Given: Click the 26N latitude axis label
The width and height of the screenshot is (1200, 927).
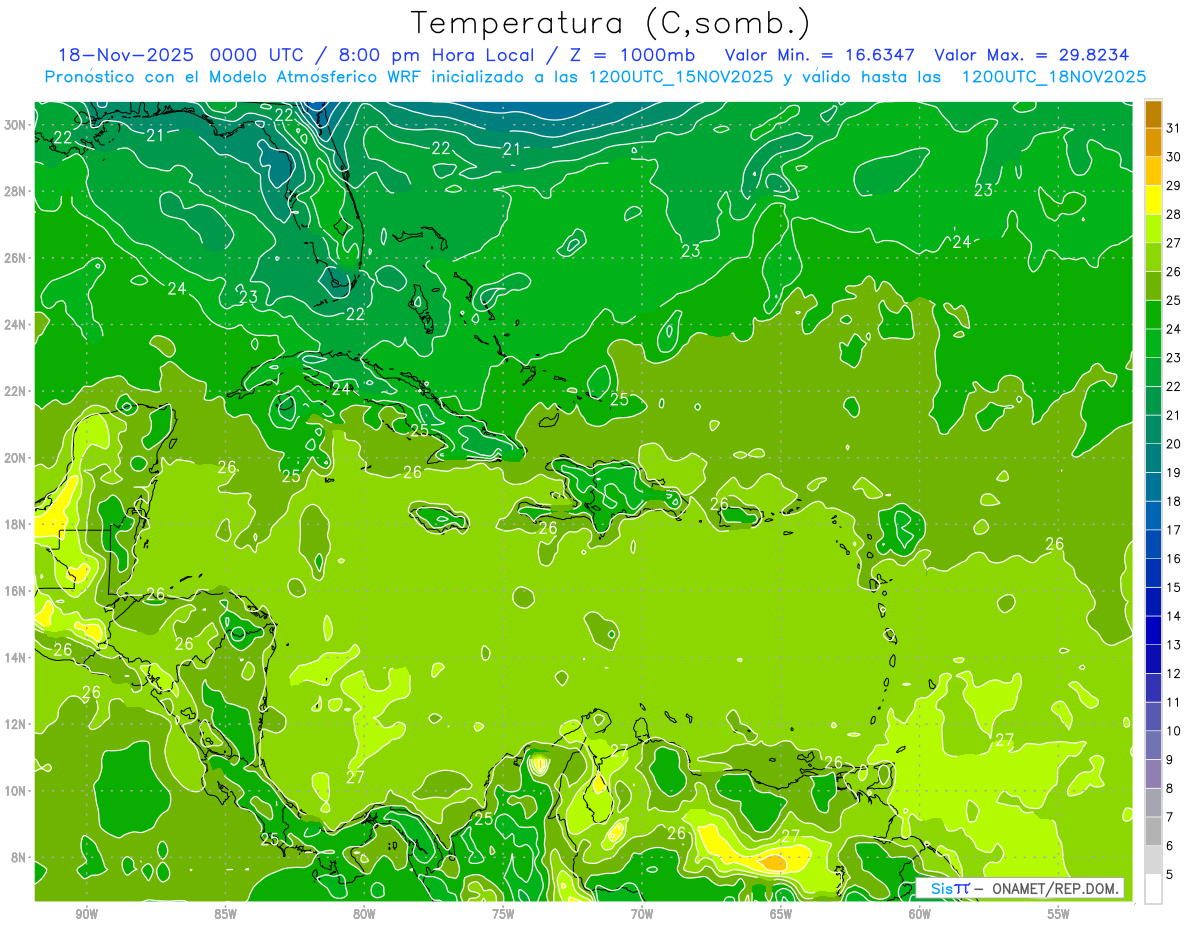Looking at the screenshot, I should [16, 258].
